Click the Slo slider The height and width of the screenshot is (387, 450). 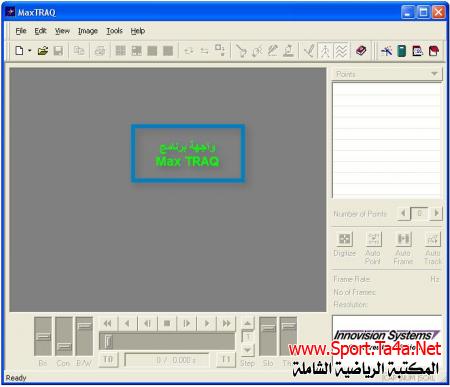pos(268,336)
